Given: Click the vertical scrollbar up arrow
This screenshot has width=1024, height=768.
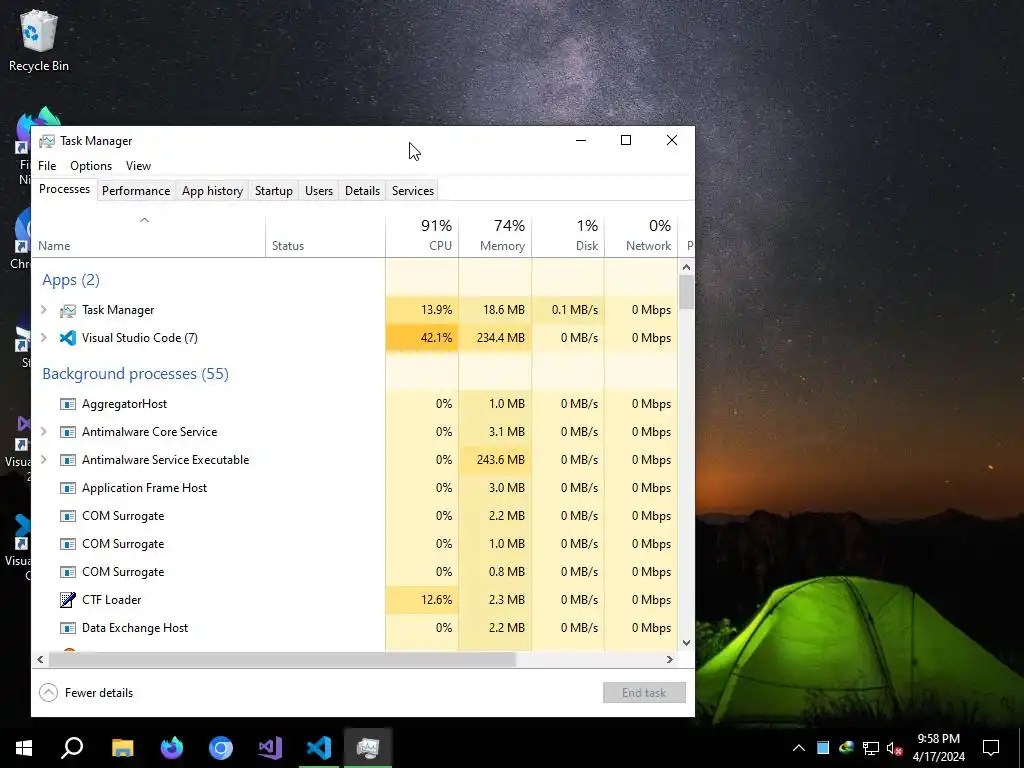Looking at the screenshot, I should click(x=686, y=266).
